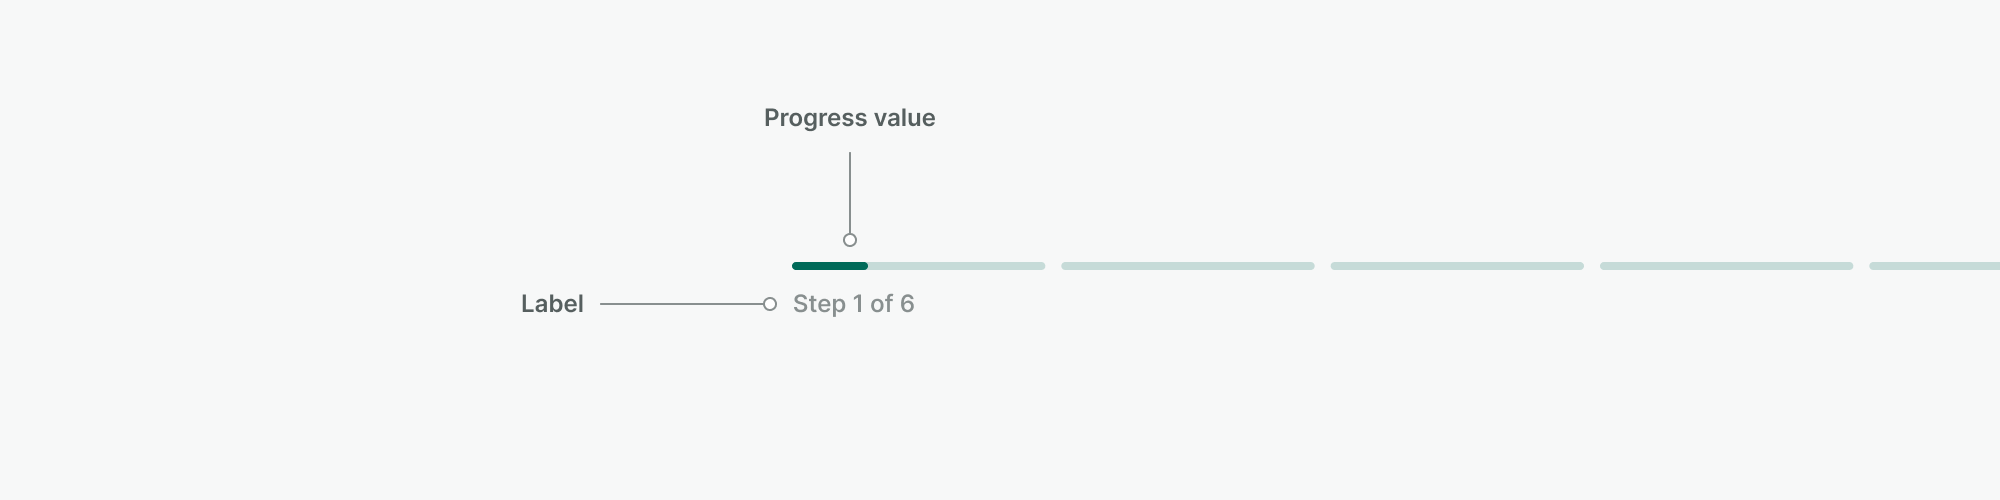Click the word "Step" in the step label
The height and width of the screenshot is (500, 2000).
819,304
